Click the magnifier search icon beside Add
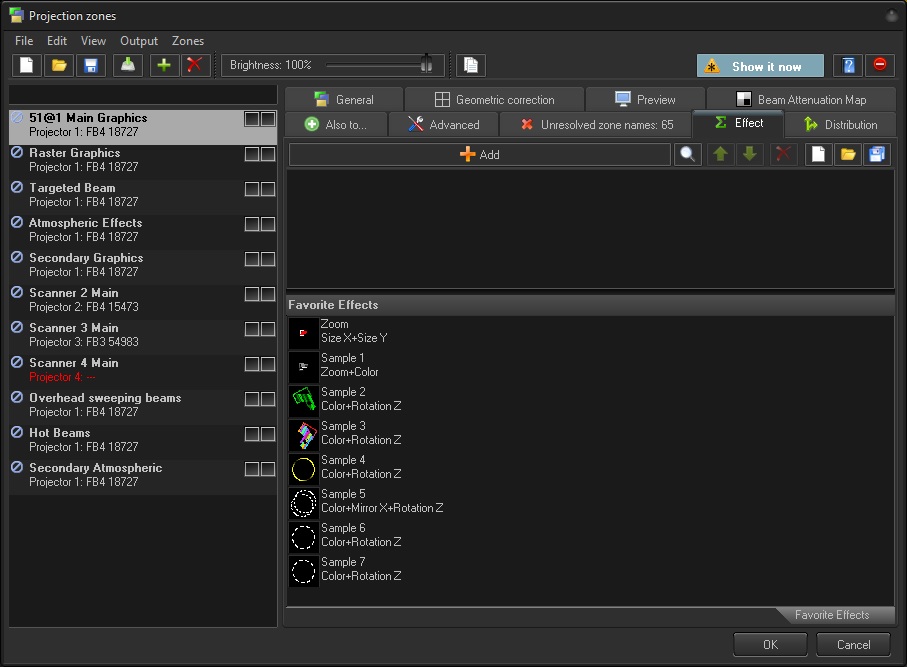This screenshot has height=667, width=907. pyautogui.click(x=688, y=155)
